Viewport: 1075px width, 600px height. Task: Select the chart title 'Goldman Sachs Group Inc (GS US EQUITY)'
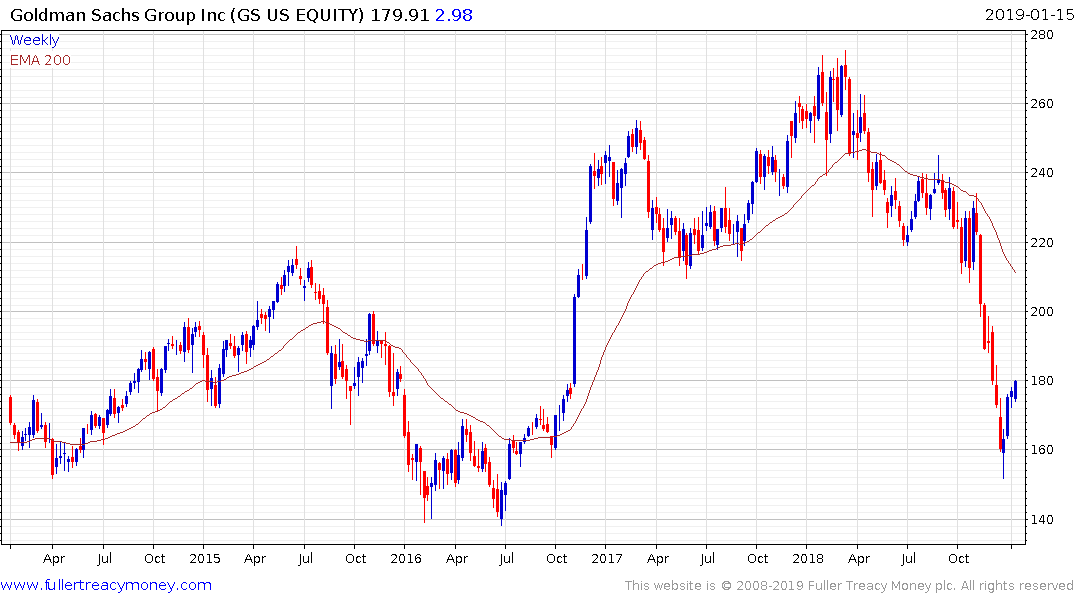pyautogui.click(x=187, y=15)
